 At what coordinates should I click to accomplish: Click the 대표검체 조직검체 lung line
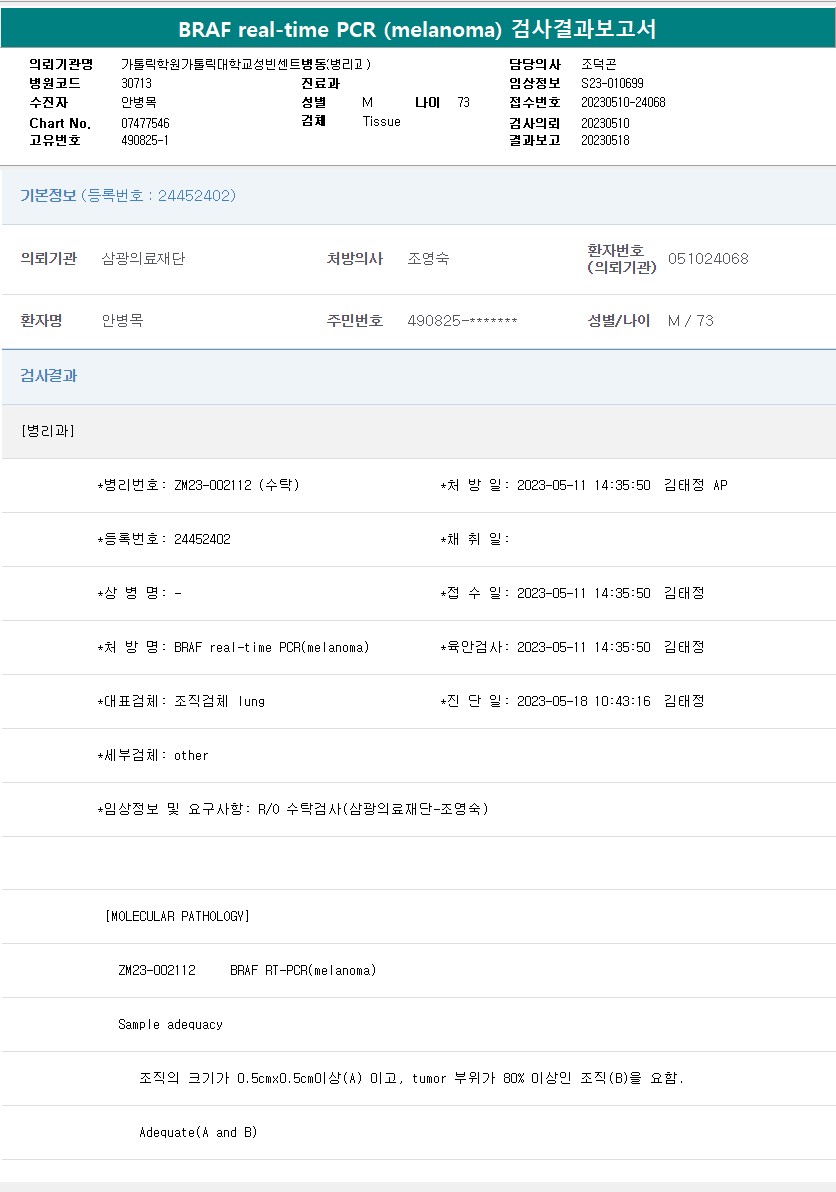181,701
